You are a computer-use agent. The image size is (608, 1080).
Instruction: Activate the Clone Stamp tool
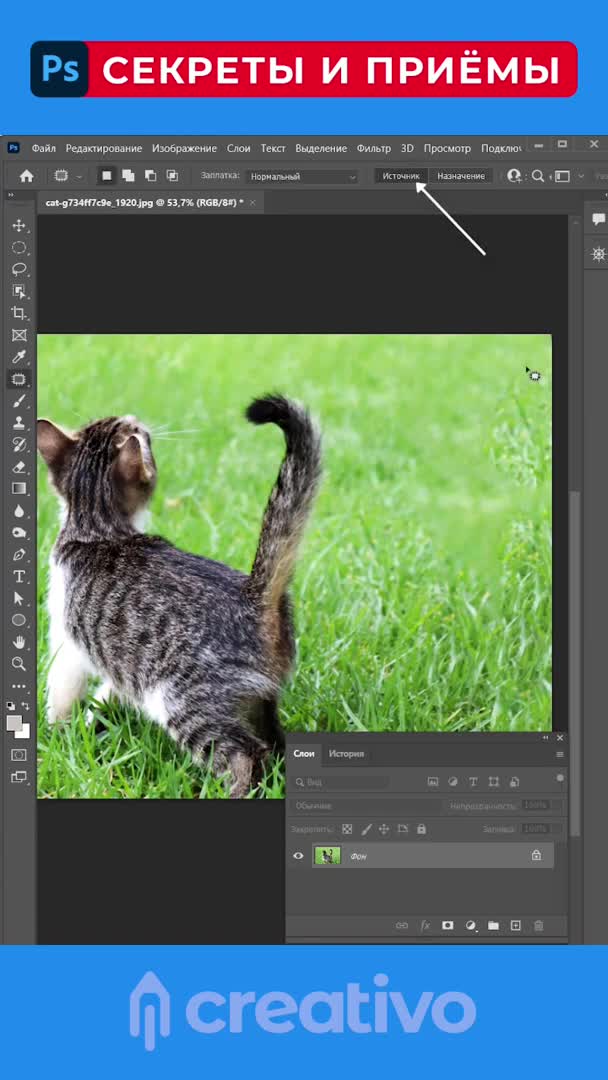point(19,423)
